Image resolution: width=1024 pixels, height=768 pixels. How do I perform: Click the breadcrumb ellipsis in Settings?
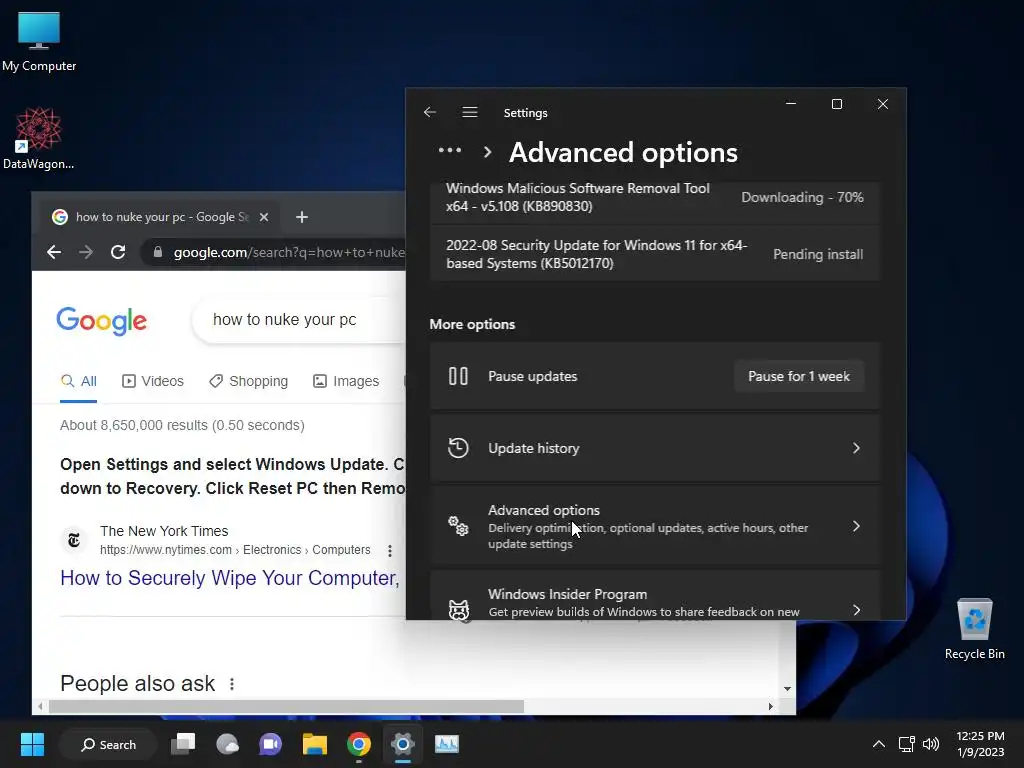450,151
